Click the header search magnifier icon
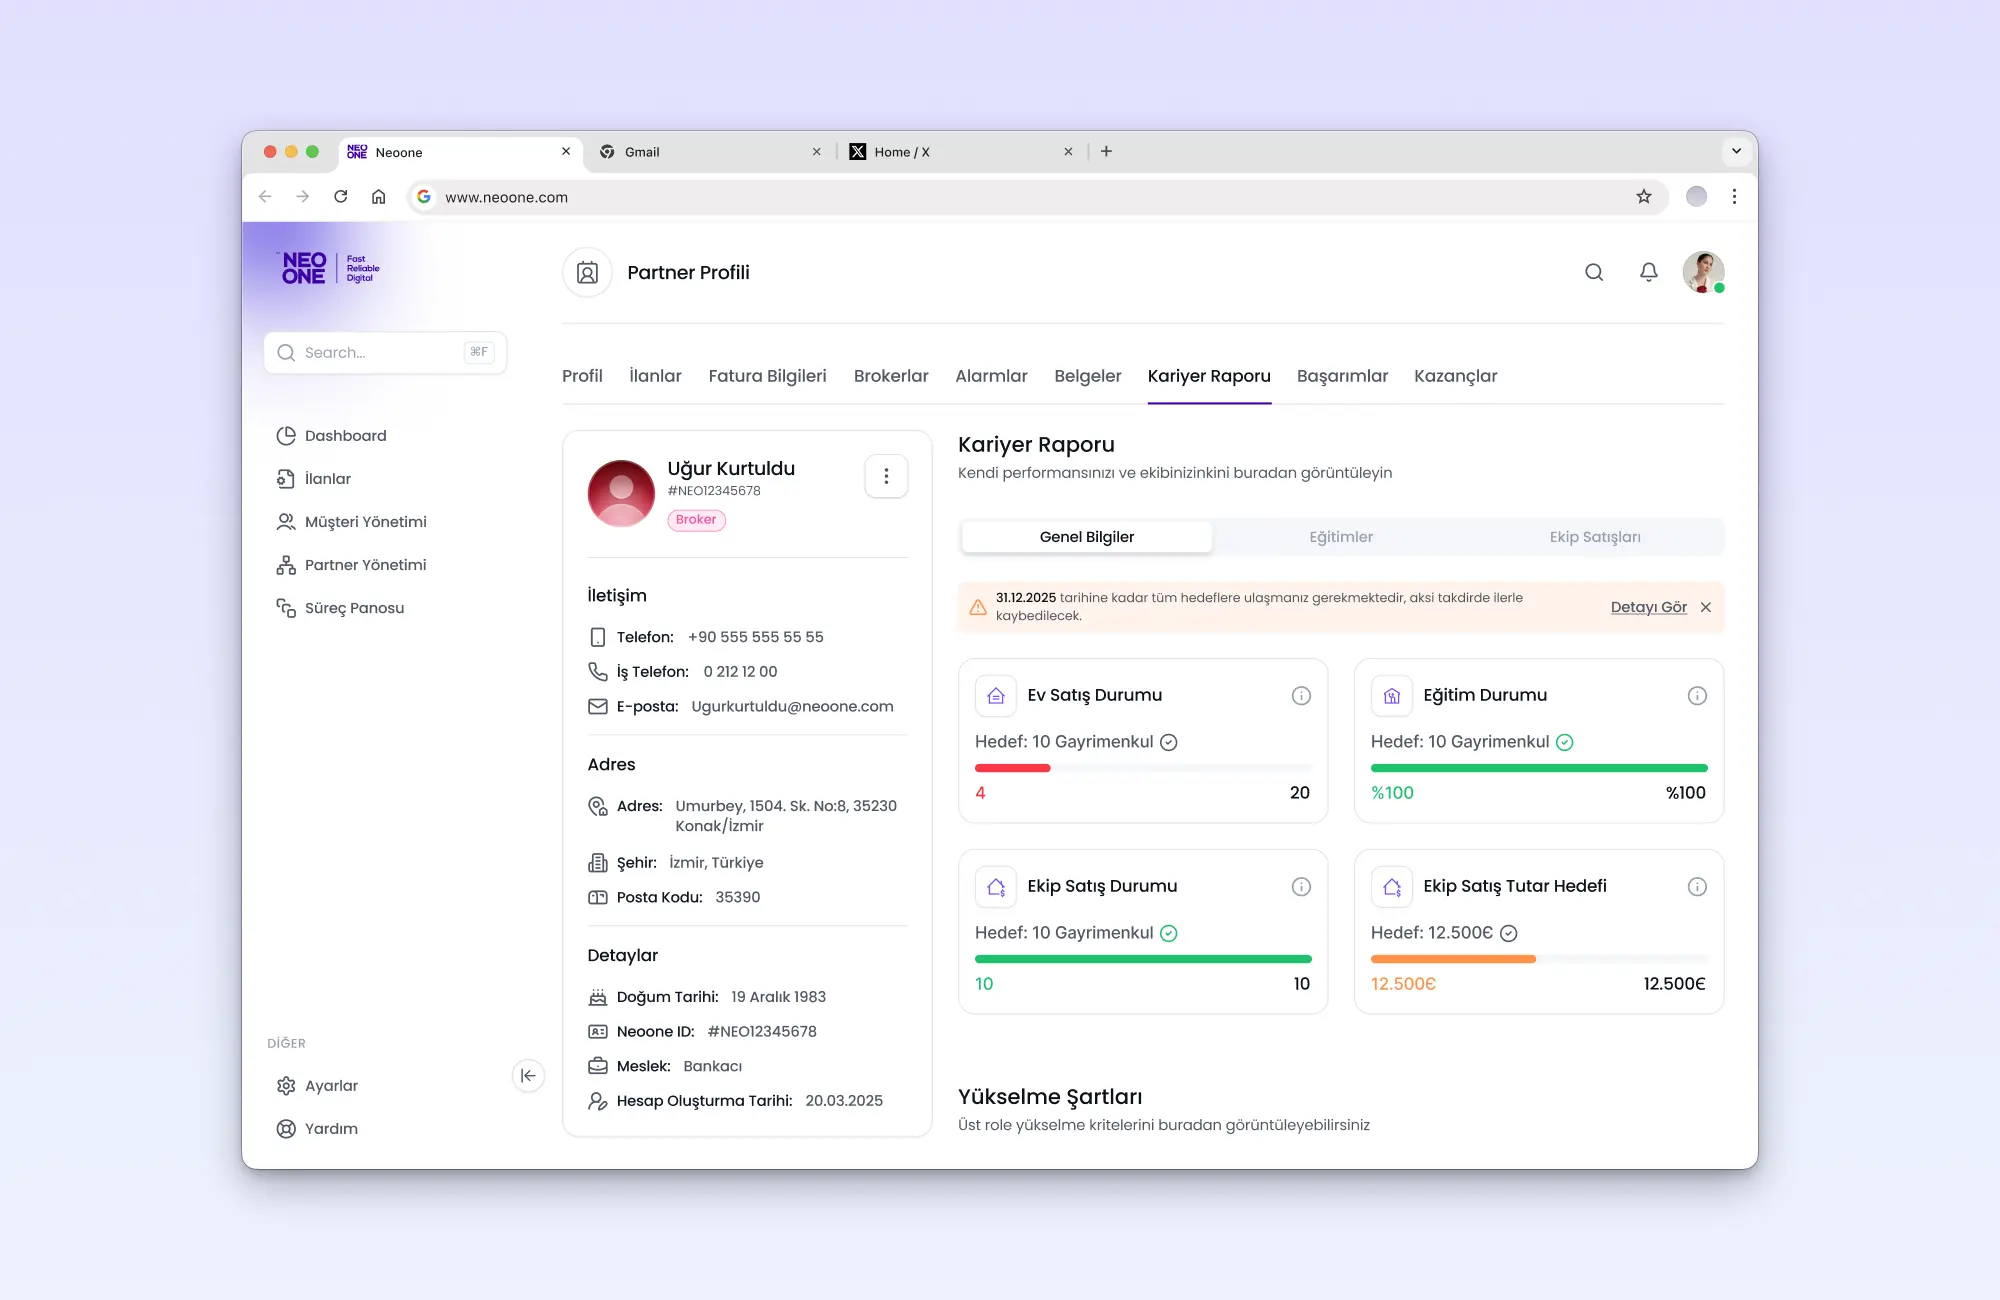This screenshot has height=1300, width=2000. pyautogui.click(x=1594, y=272)
